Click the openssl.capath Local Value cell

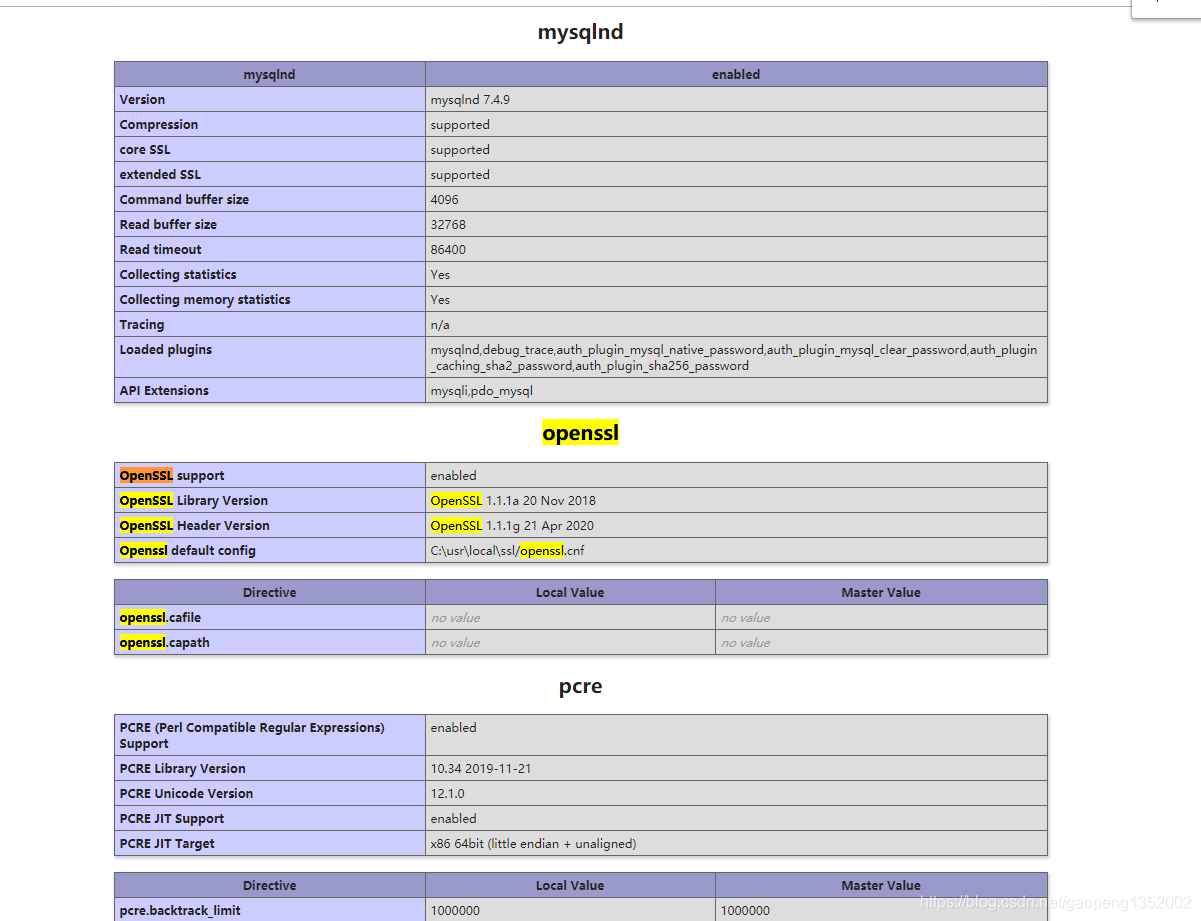click(x=569, y=642)
